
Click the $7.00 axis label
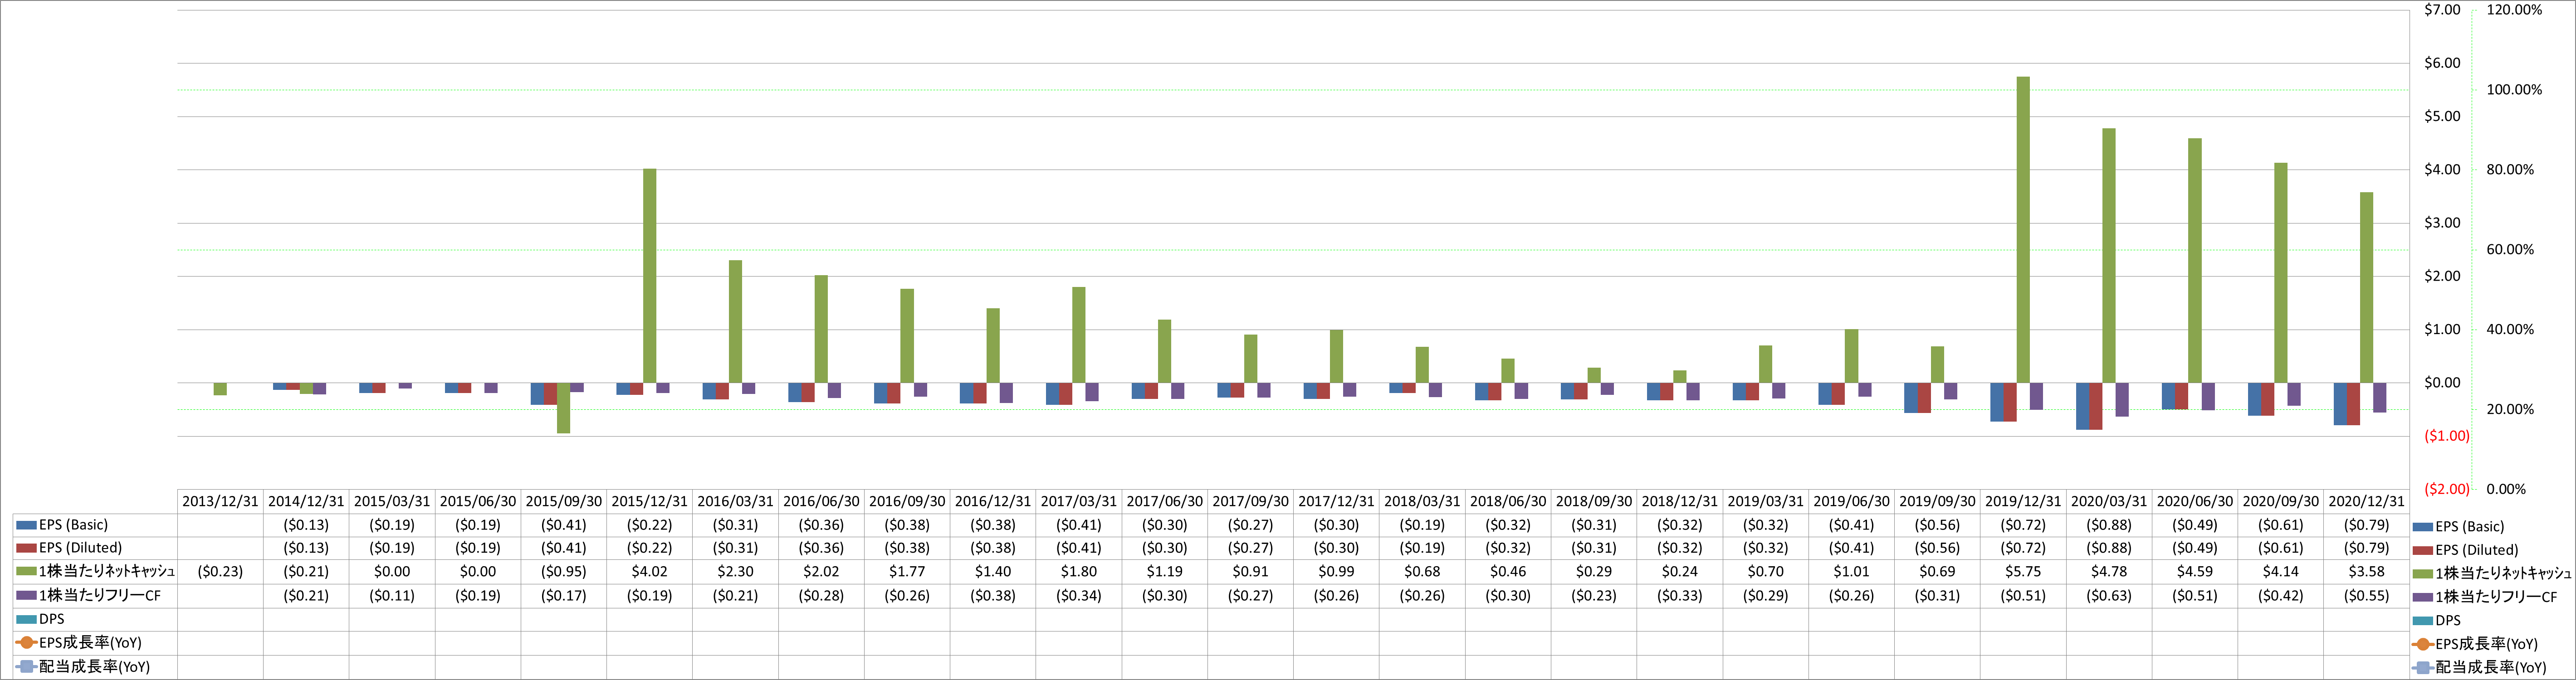click(x=2442, y=10)
